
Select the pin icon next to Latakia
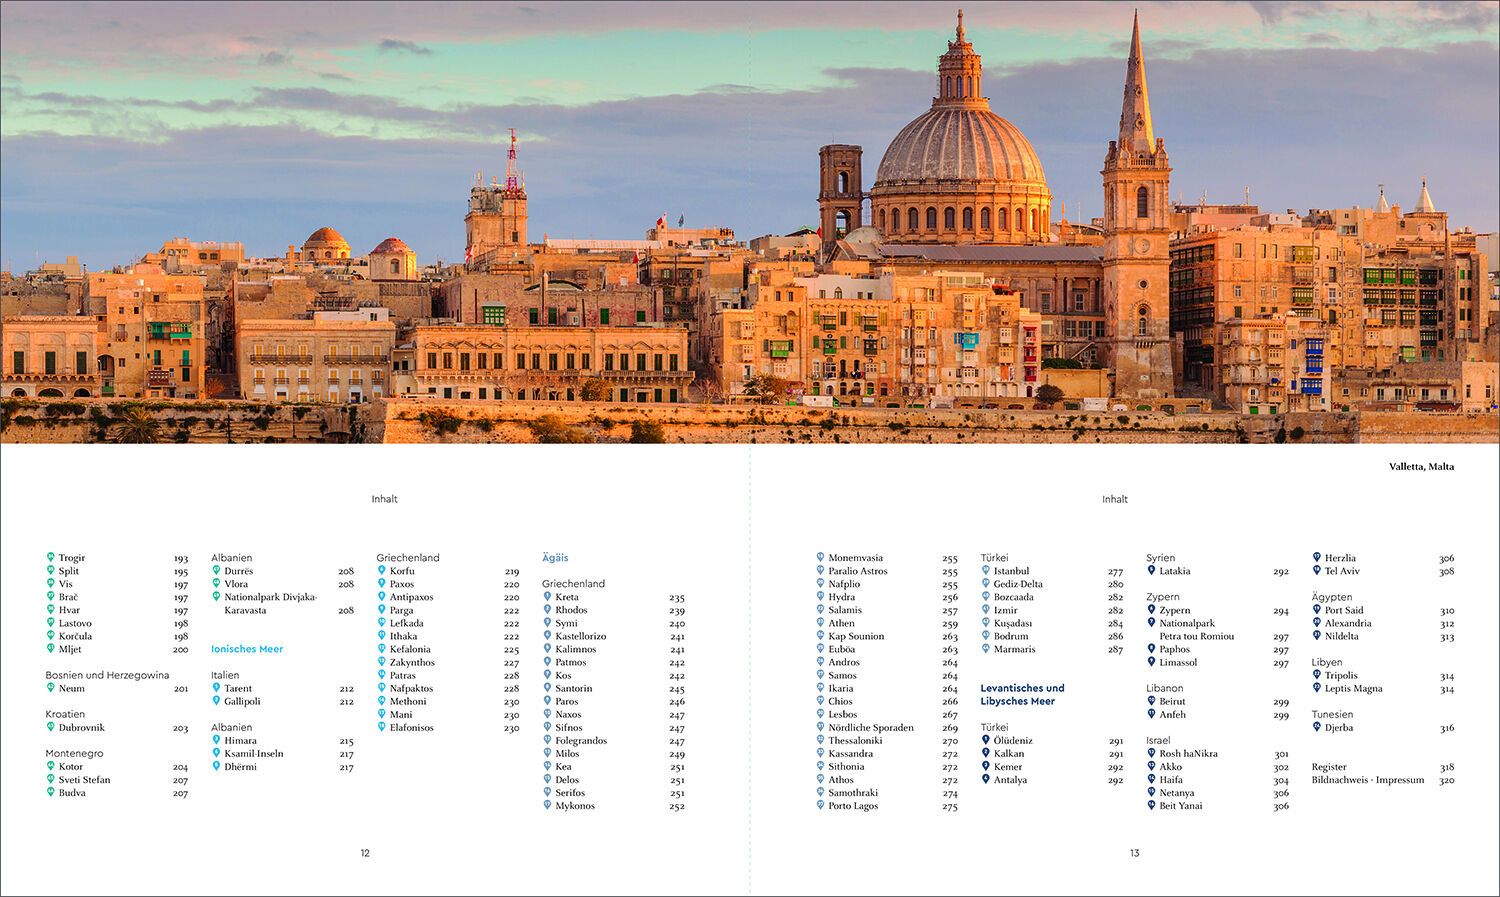[x=1151, y=570]
